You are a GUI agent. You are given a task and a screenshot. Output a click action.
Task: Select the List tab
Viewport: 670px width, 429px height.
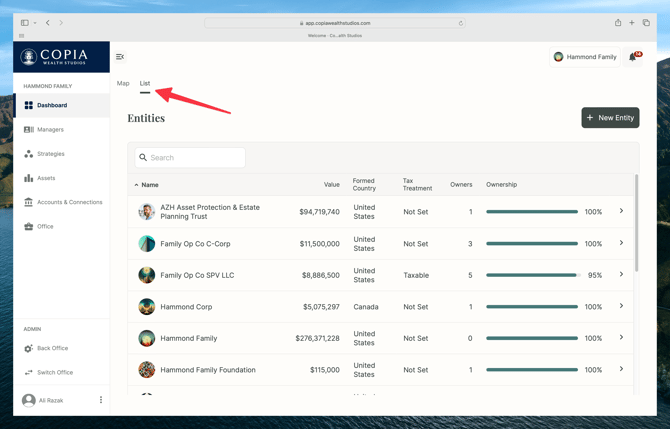[145, 83]
